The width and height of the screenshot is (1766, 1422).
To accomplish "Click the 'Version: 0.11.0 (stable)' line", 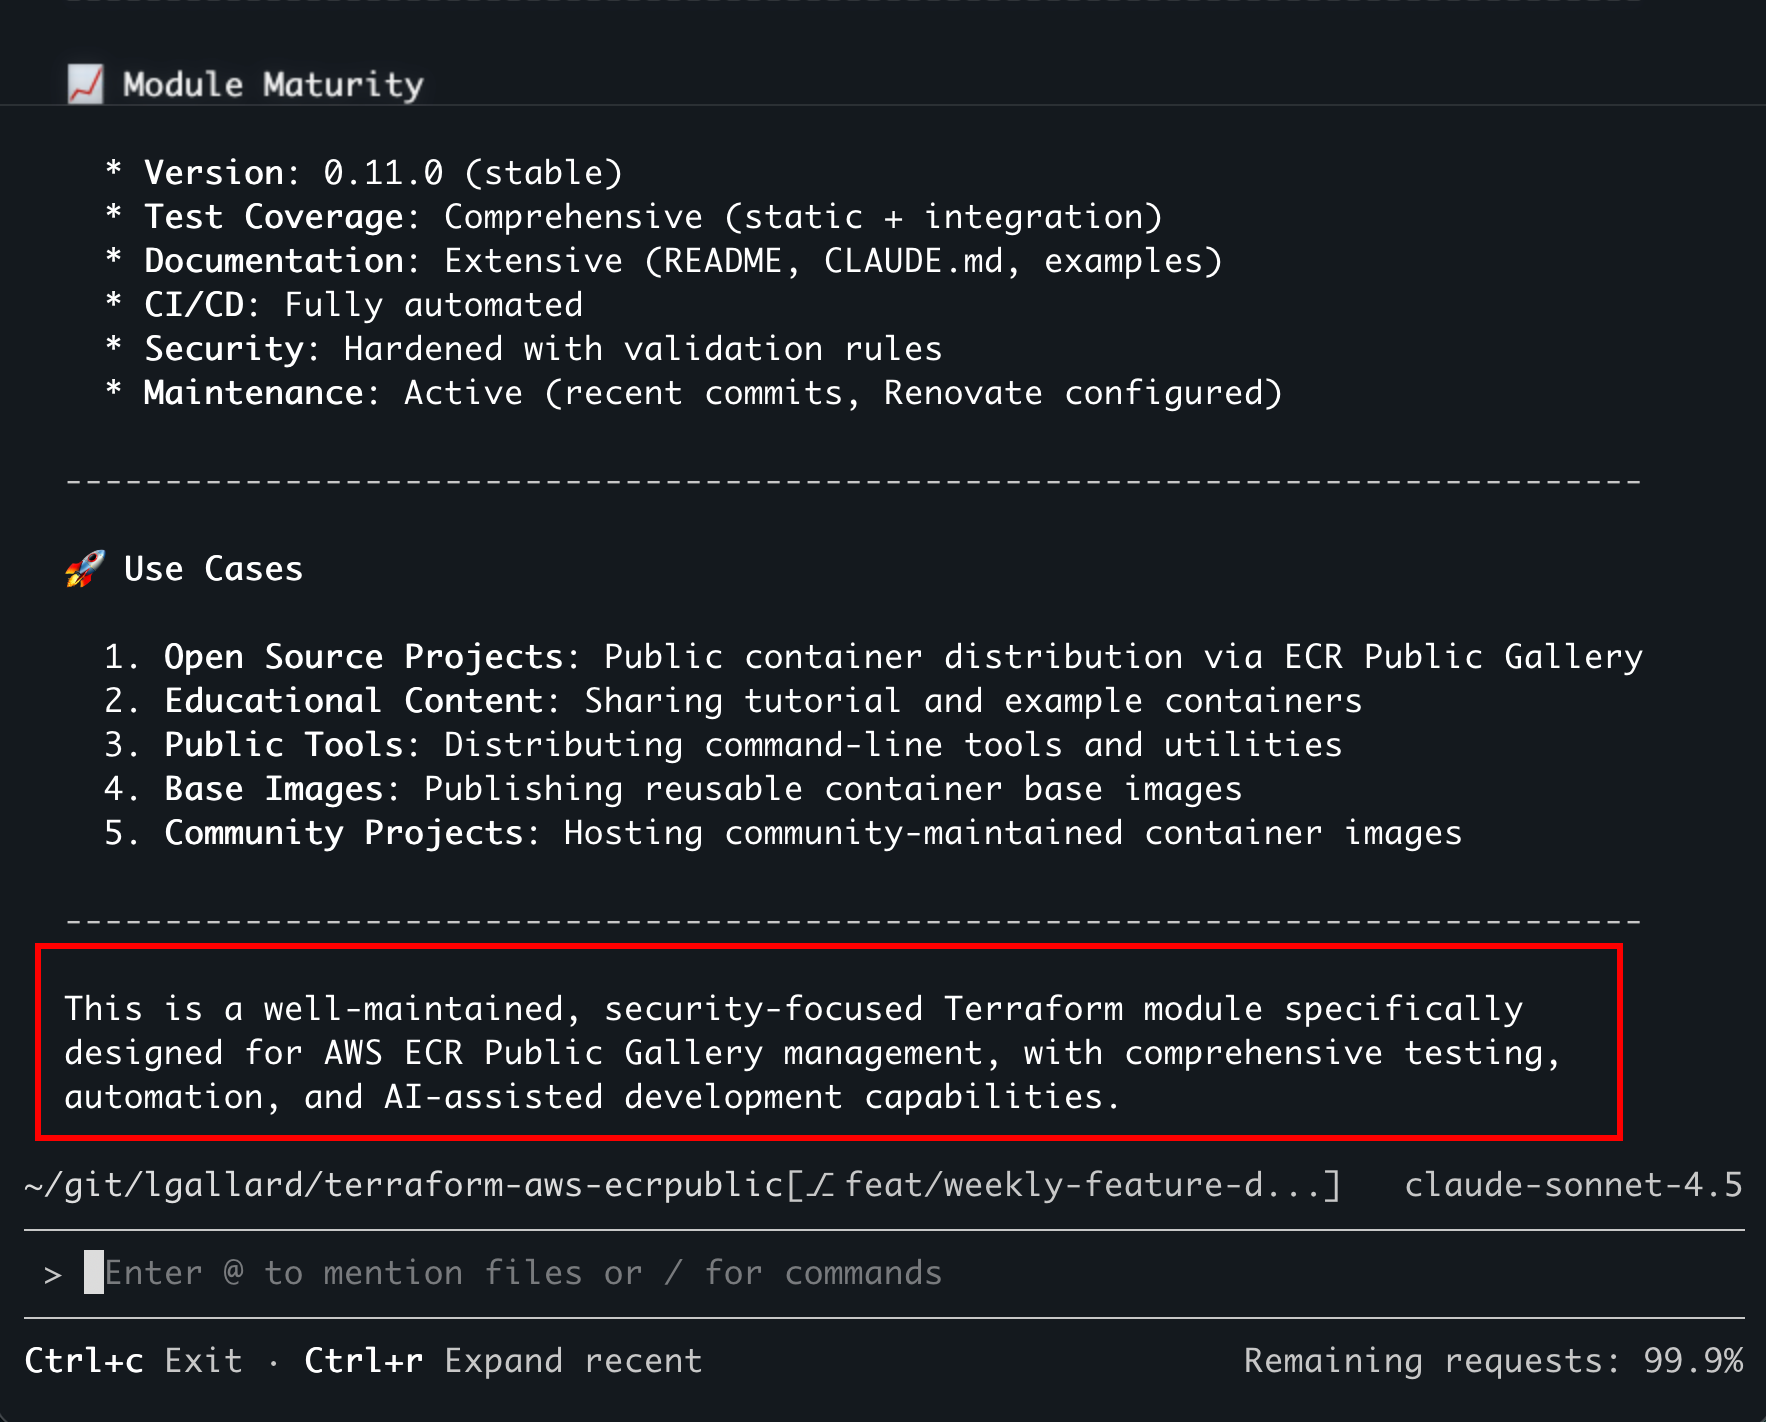I will click(383, 173).
